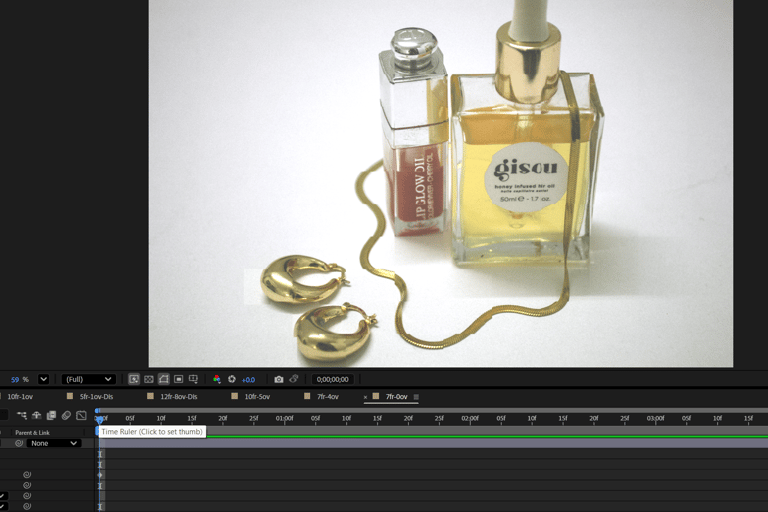
Task: Enable the Region of Interest tool
Action: (x=179, y=379)
